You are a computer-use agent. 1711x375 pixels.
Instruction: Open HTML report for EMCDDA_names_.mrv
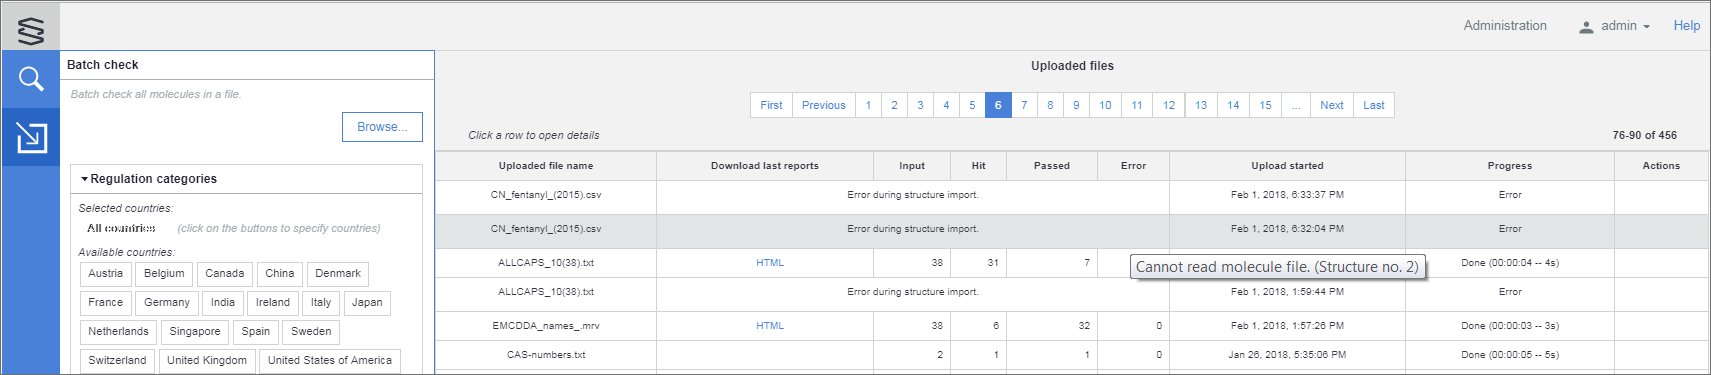pos(770,326)
